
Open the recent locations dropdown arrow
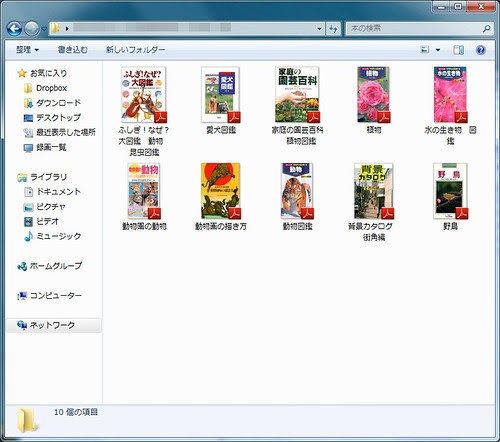click(x=44, y=29)
